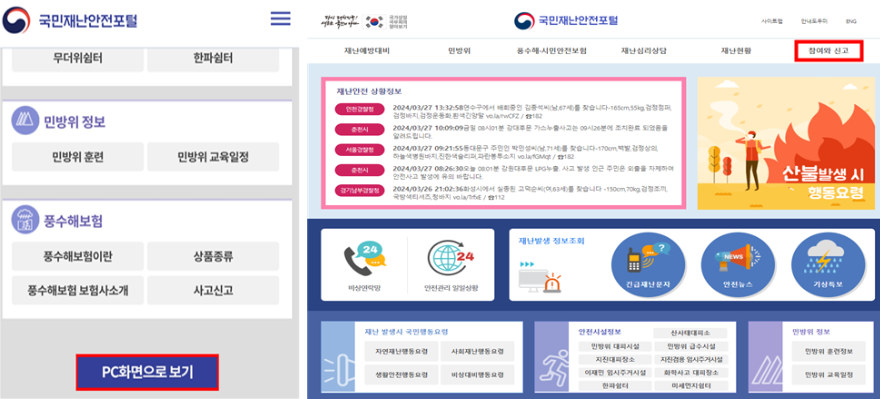This screenshot has width=880, height=399.
Task: Tap the 풍수해보험이란 button
Action: (78, 256)
